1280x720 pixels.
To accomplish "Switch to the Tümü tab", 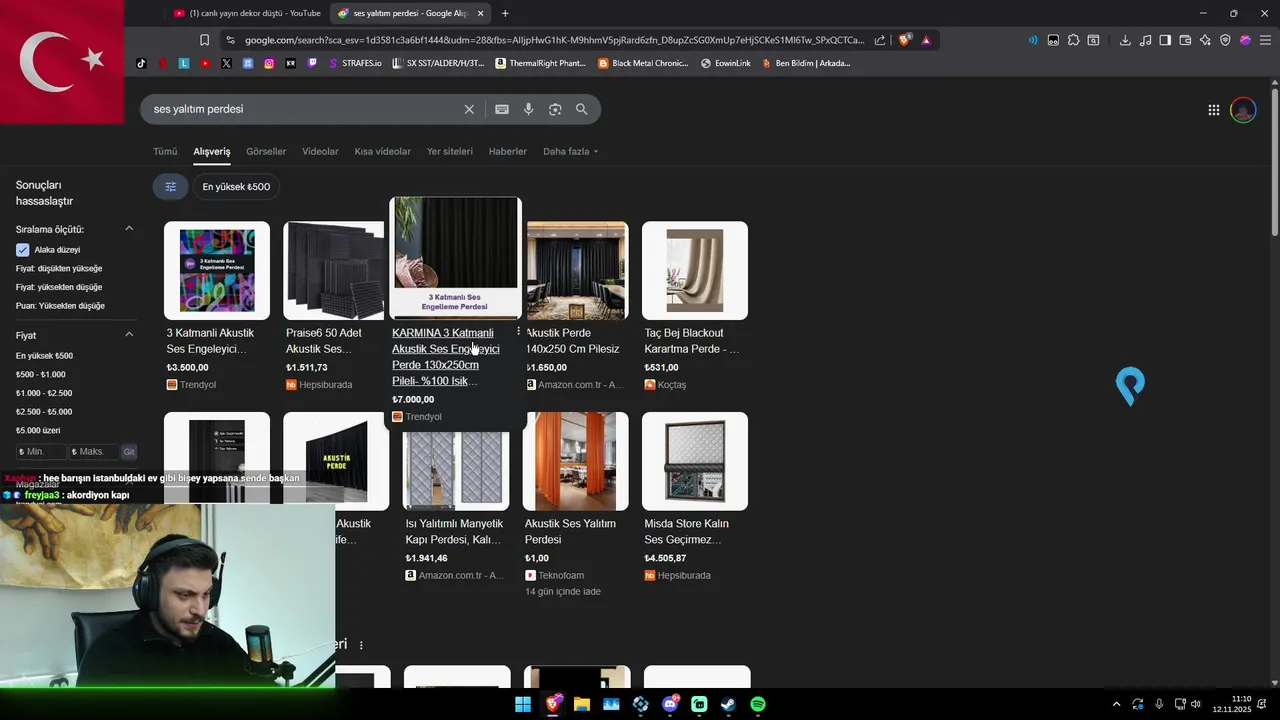I will coord(165,151).
